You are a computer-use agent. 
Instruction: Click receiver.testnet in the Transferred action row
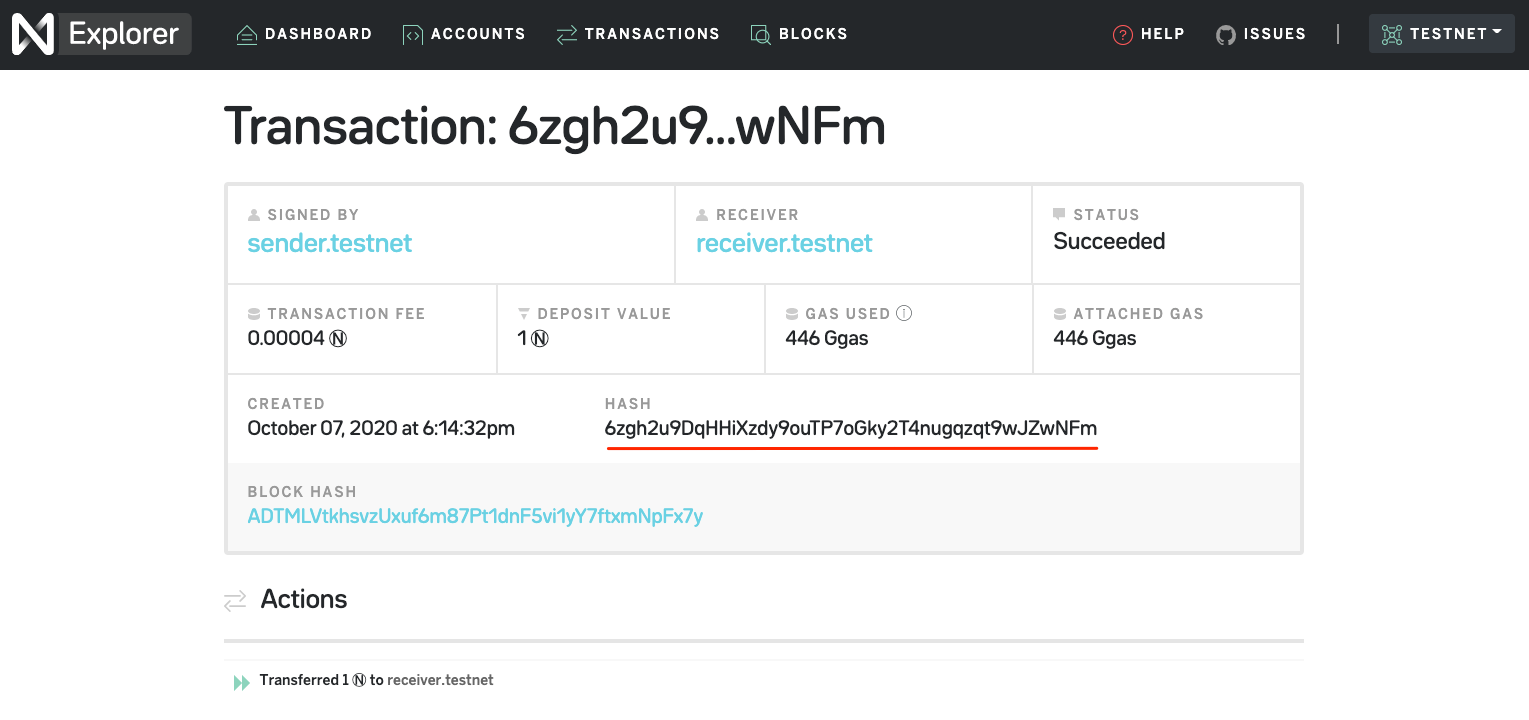point(440,679)
